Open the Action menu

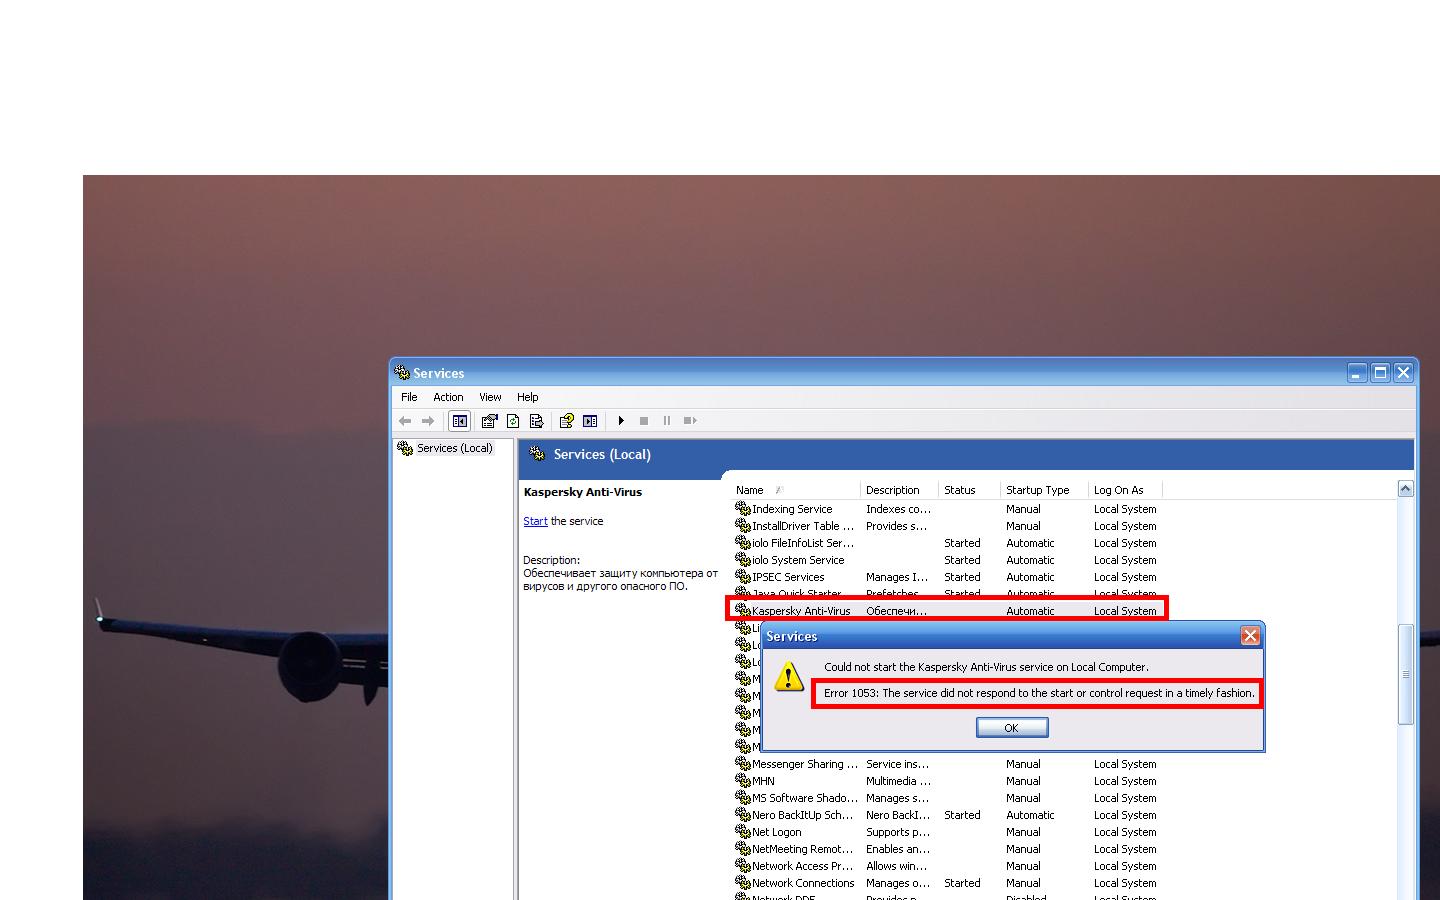click(x=448, y=397)
